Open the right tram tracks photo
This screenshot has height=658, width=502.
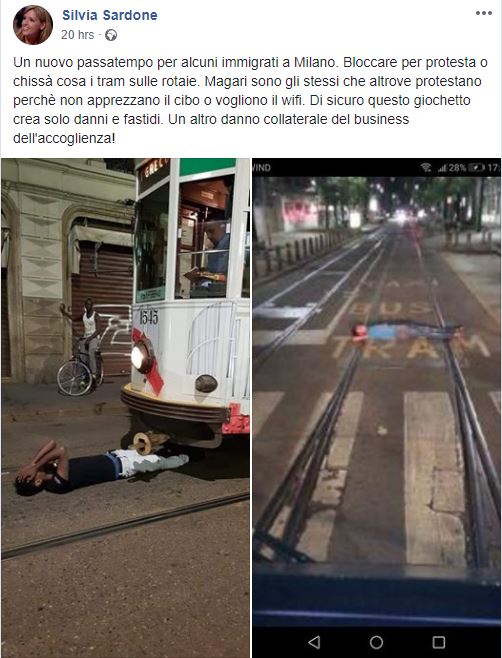(x=376, y=408)
